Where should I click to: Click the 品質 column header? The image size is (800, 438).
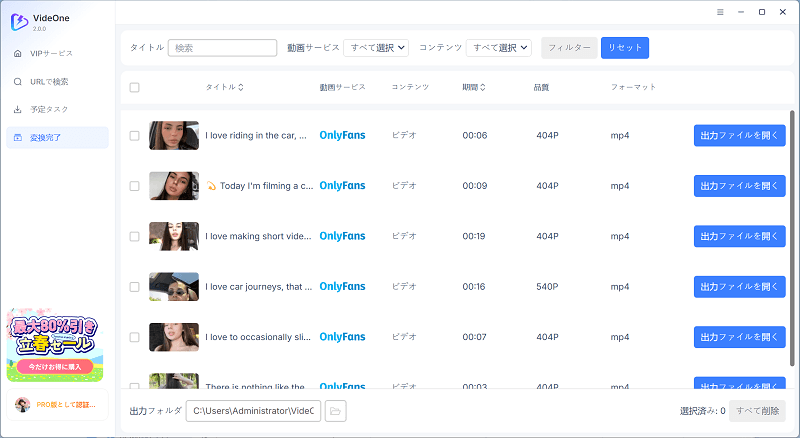click(x=541, y=87)
